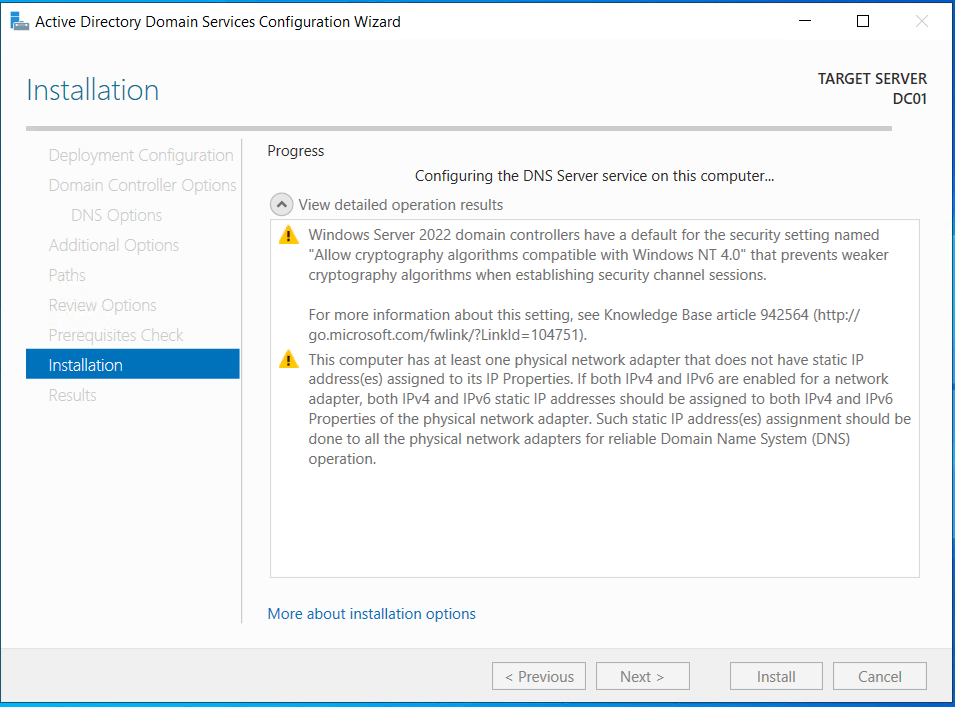Open the Paths step in the sidebar
The height and width of the screenshot is (707, 955).
tap(67, 275)
